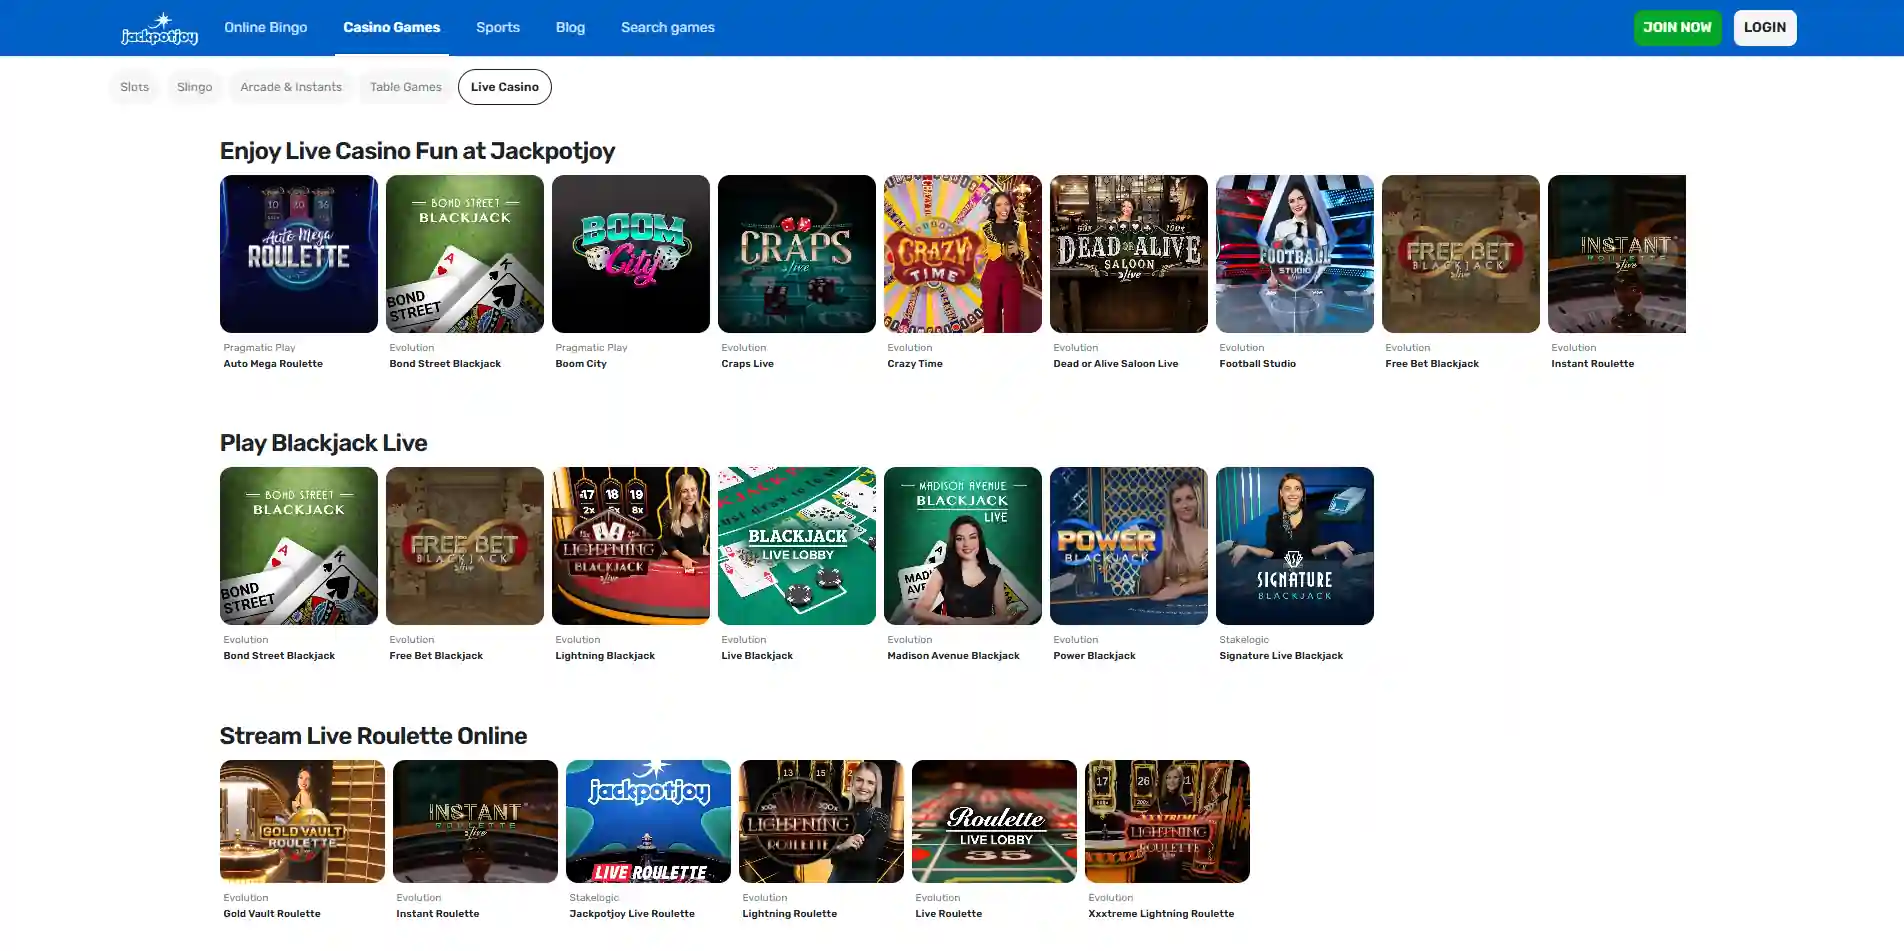The width and height of the screenshot is (1904, 951).
Task: Select the Table Games tab
Action: pyautogui.click(x=406, y=87)
